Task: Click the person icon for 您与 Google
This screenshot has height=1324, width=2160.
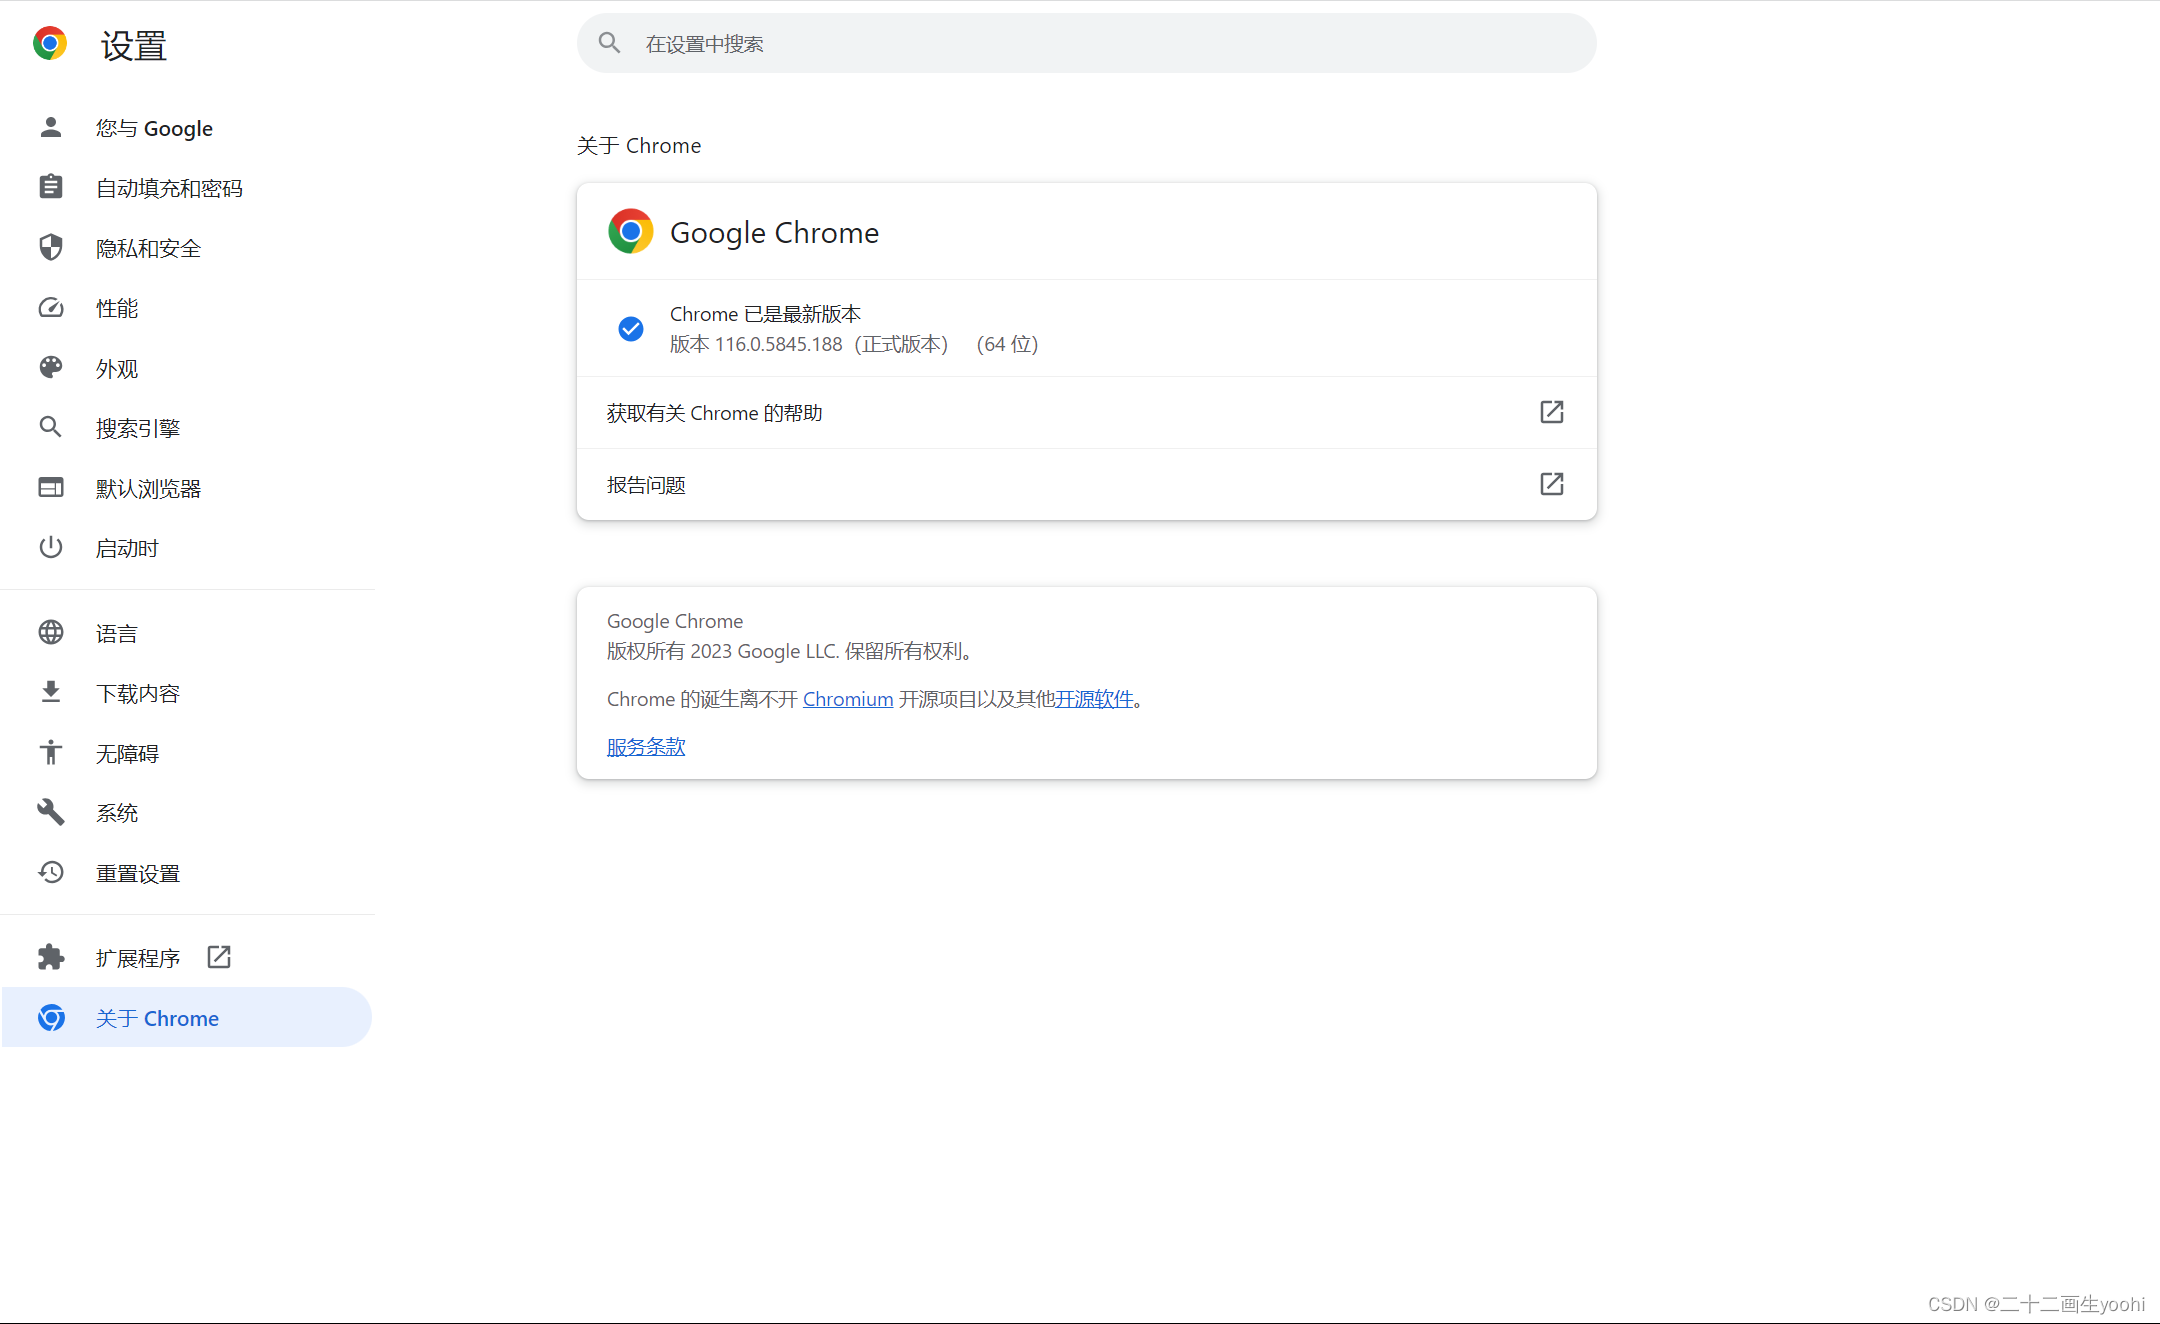Action: [x=51, y=127]
